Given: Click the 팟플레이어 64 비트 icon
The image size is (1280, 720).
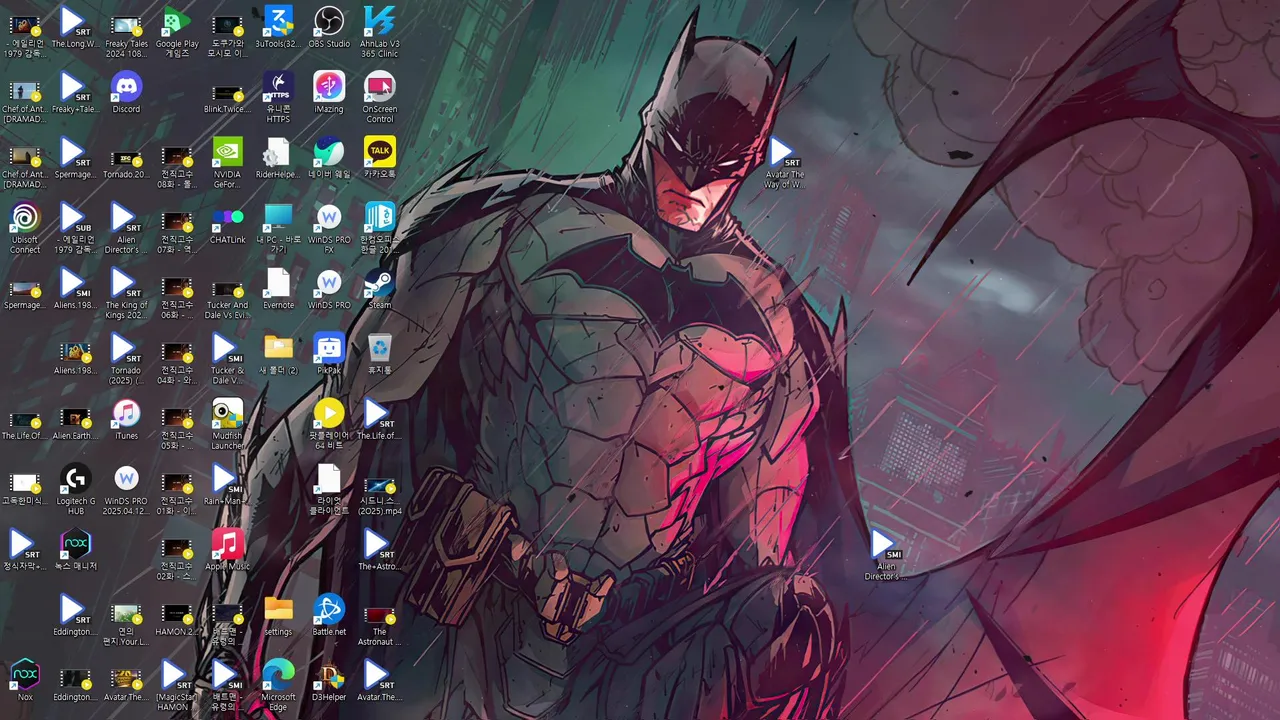Looking at the screenshot, I should click(329, 425).
